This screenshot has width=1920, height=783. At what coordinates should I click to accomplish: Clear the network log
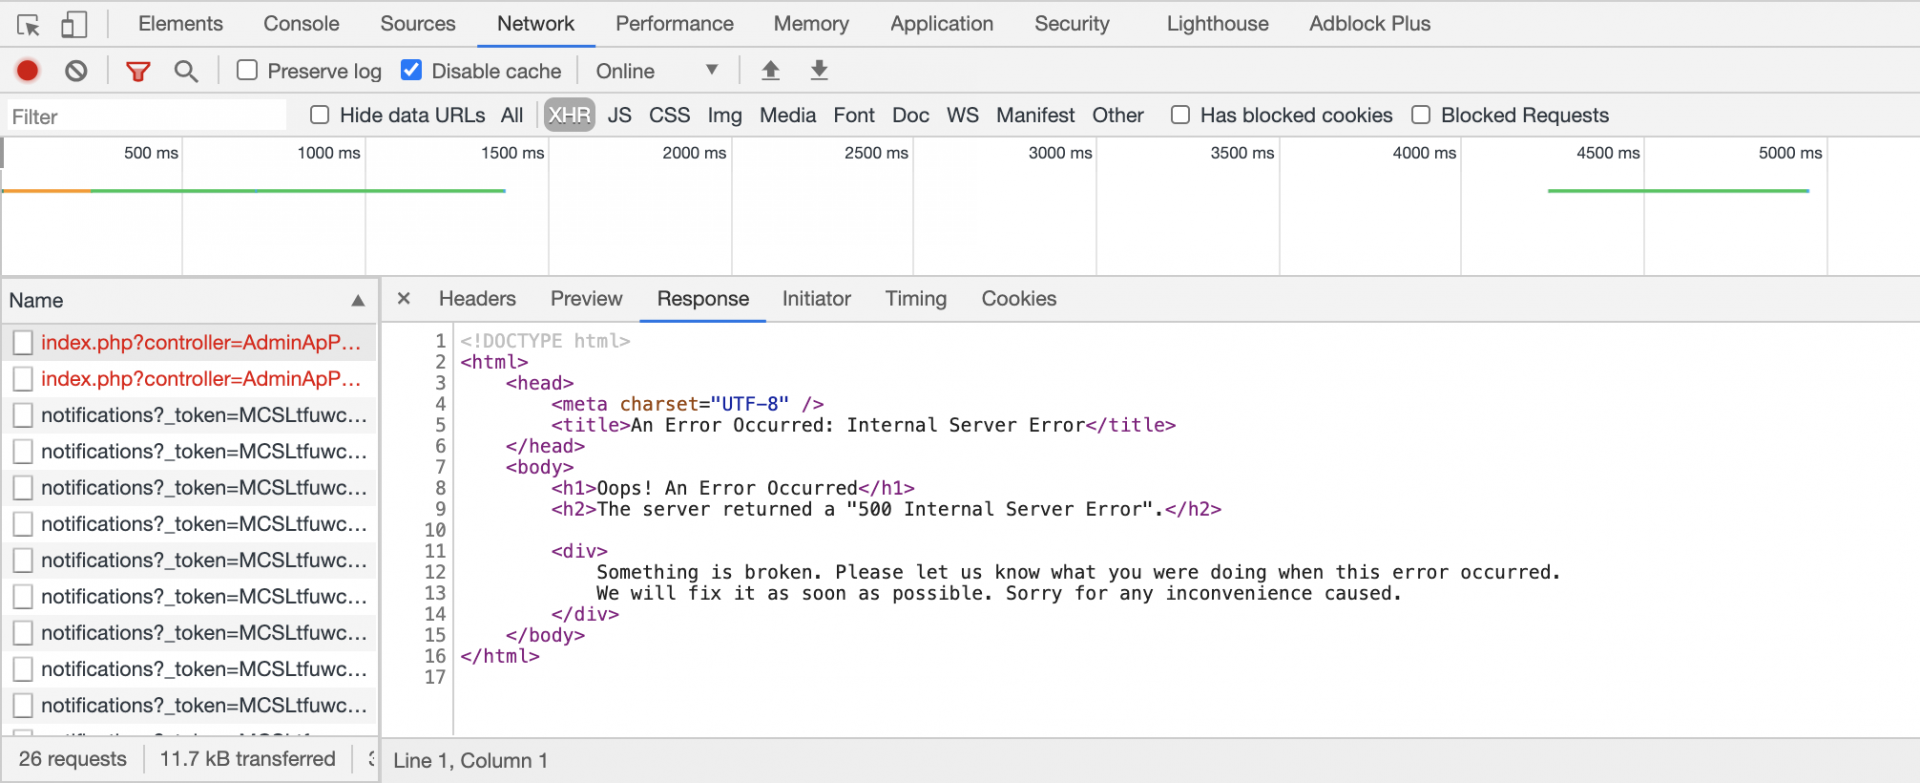(76, 71)
